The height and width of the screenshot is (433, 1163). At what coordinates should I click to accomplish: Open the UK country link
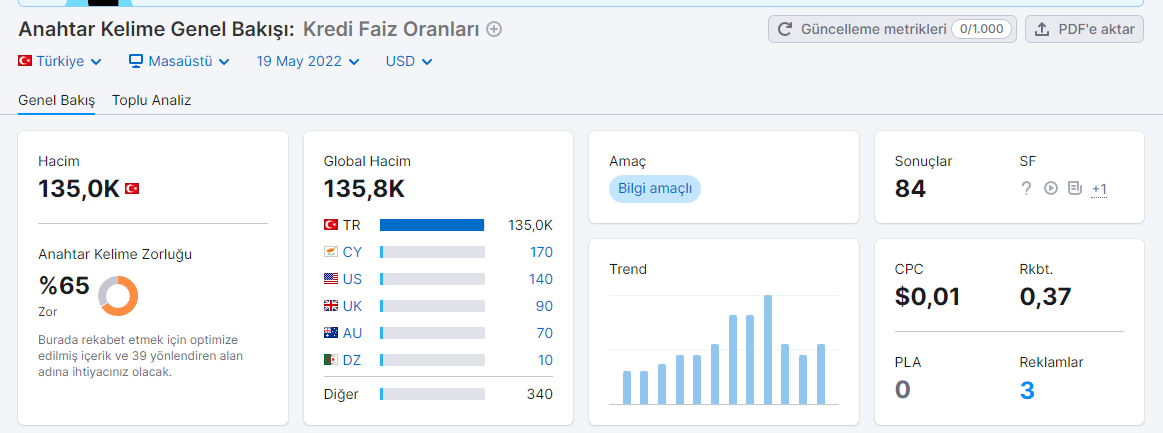pos(352,305)
